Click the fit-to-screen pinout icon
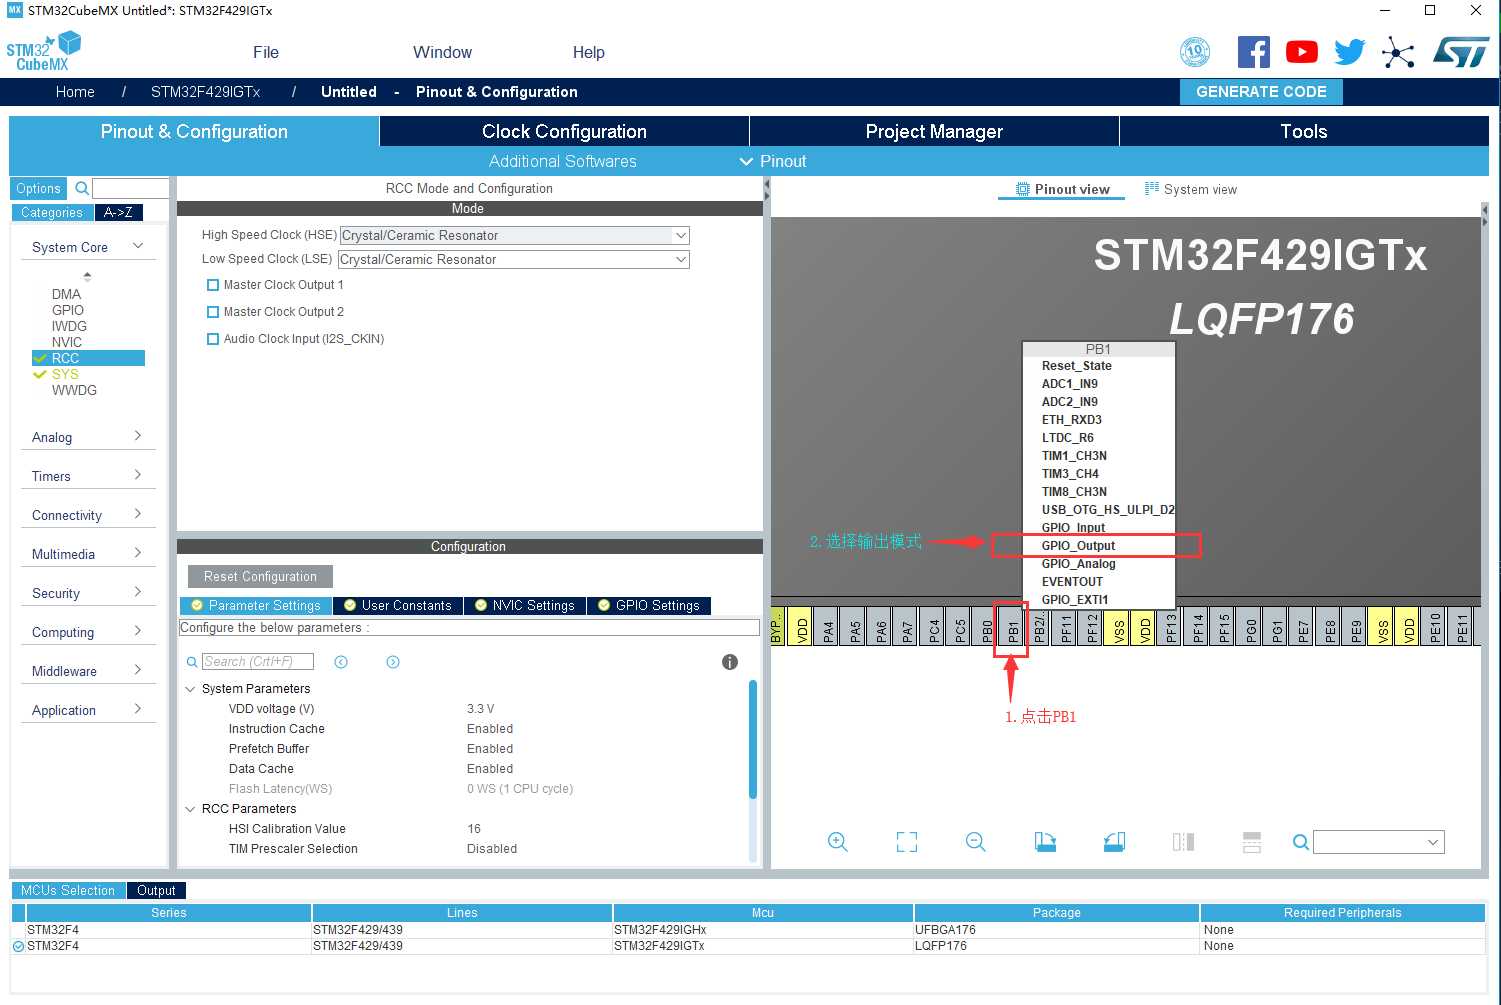This screenshot has height=1005, width=1501. click(907, 842)
